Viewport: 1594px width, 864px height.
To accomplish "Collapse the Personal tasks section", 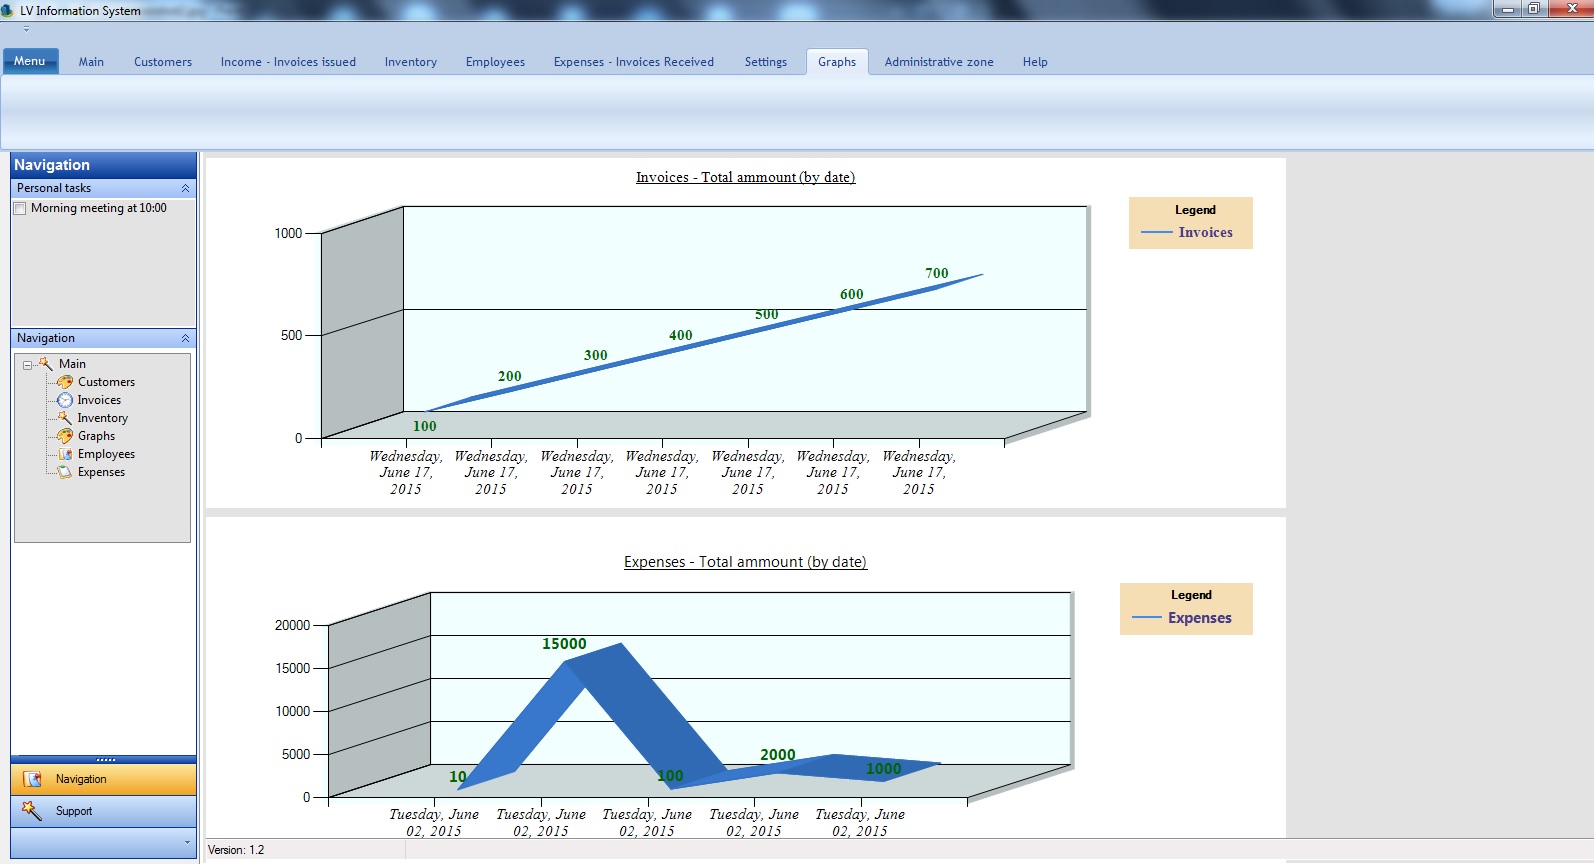I will point(185,188).
